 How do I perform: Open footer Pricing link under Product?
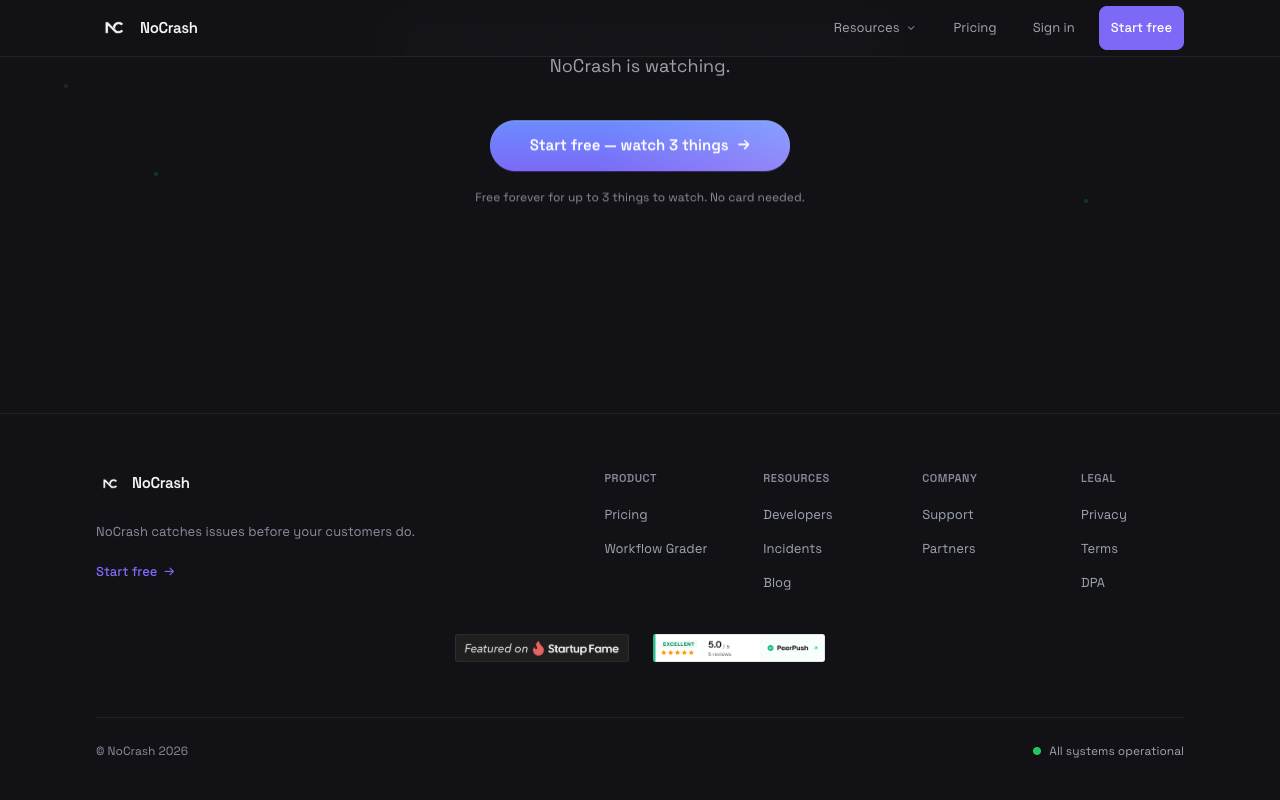[626, 515]
